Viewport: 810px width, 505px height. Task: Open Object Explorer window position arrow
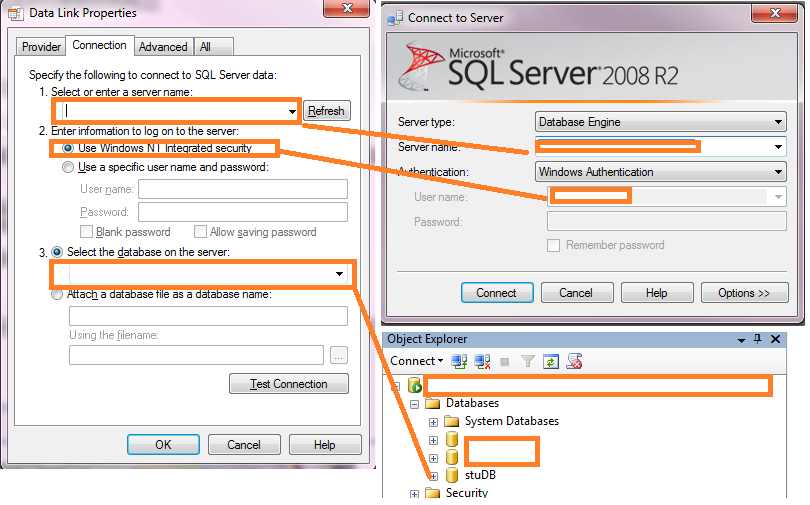point(741,340)
